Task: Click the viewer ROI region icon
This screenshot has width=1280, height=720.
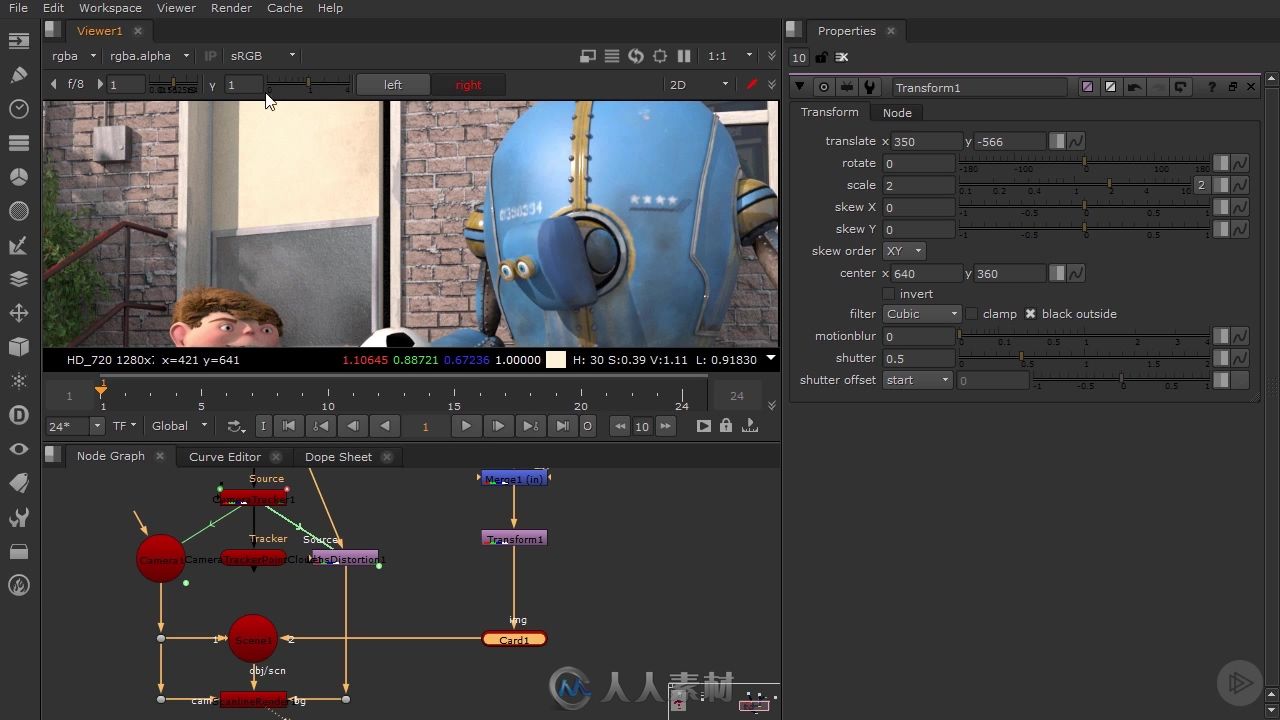Action: point(588,56)
